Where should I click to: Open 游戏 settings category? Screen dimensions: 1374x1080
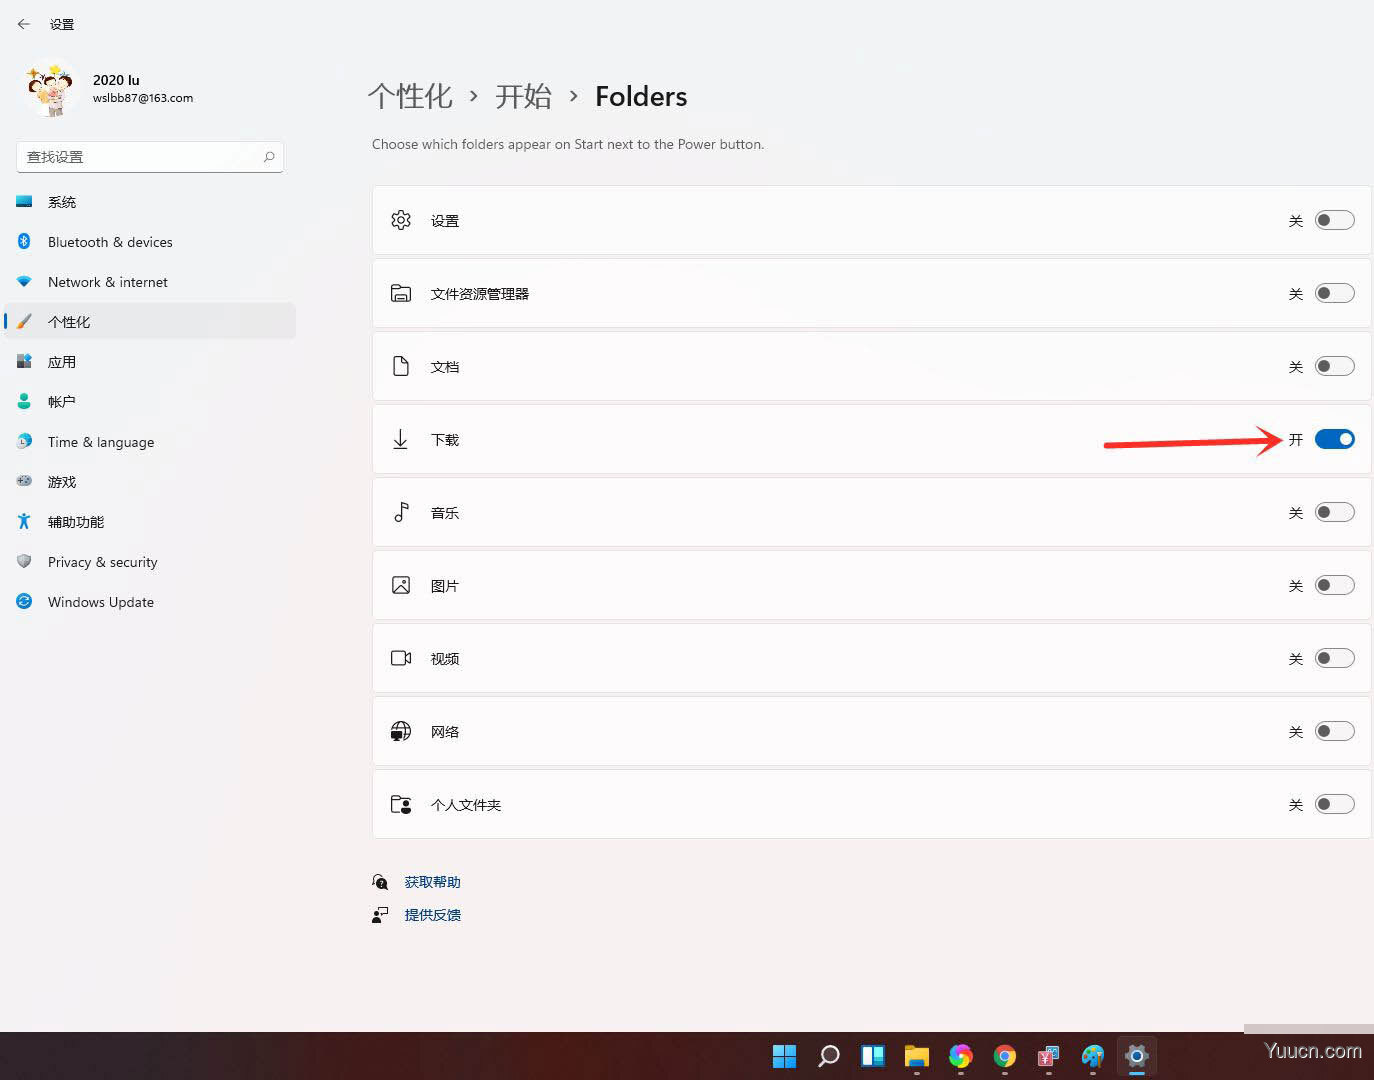[150, 482]
